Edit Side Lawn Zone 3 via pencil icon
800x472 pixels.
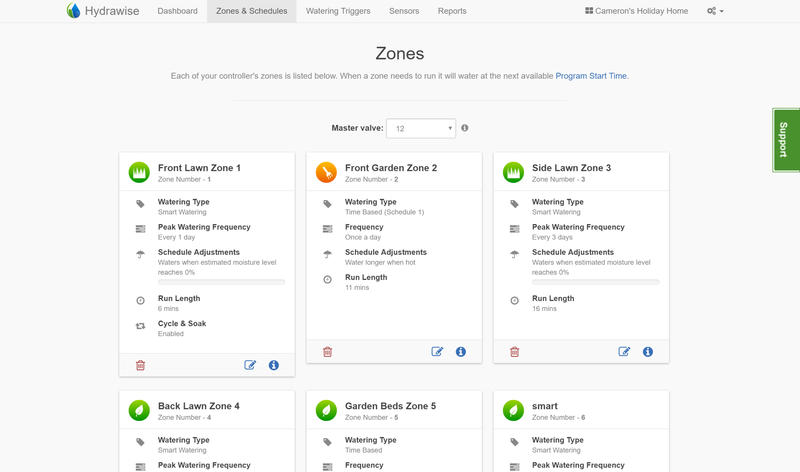[x=624, y=352]
